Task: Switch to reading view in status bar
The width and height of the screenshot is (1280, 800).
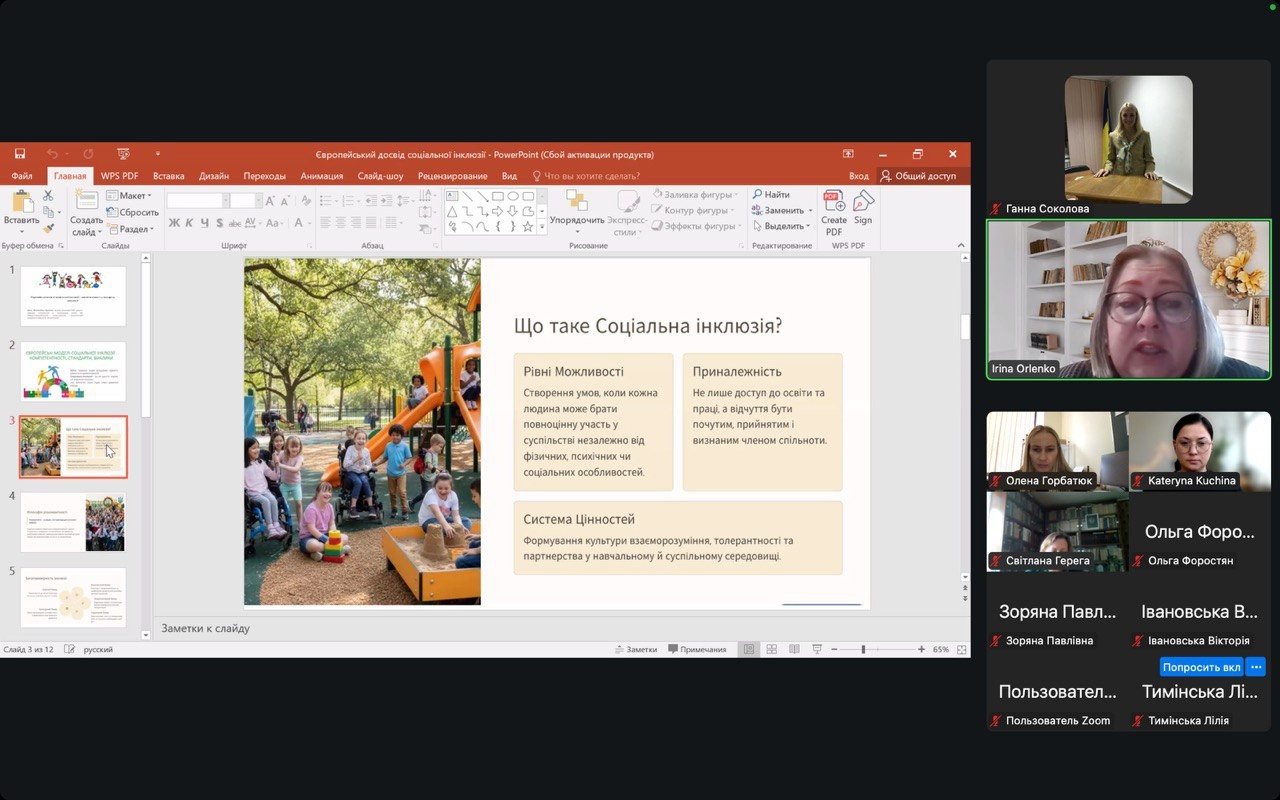Action: coord(794,649)
